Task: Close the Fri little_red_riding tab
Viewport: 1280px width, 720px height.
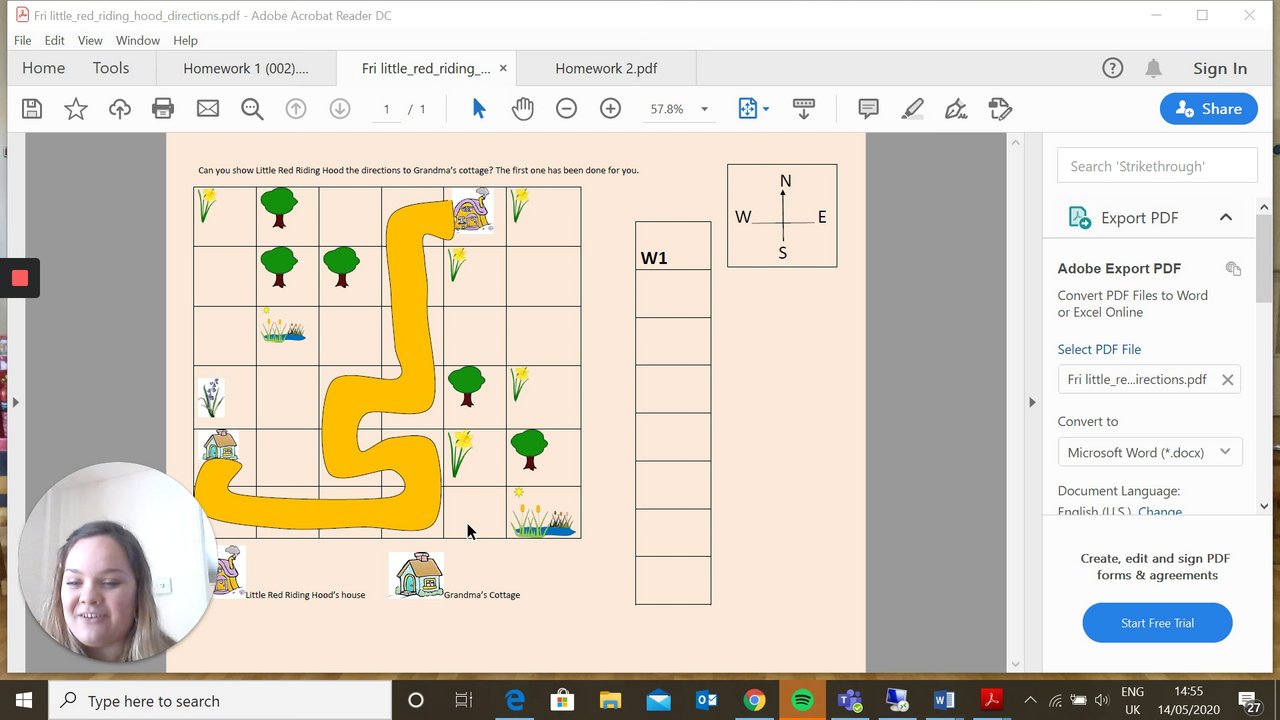Action: (x=503, y=68)
